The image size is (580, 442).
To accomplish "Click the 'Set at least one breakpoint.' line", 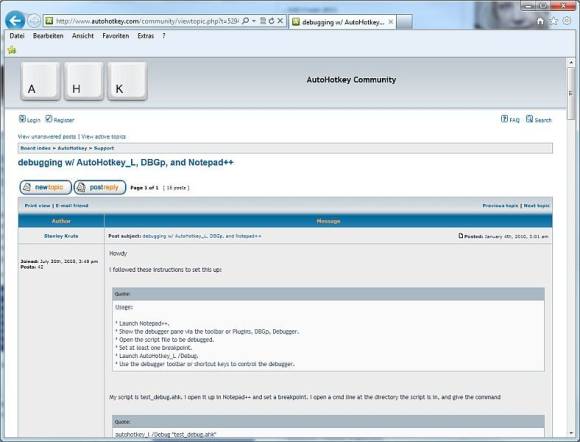I will pyautogui.click(x=155, y=348).
